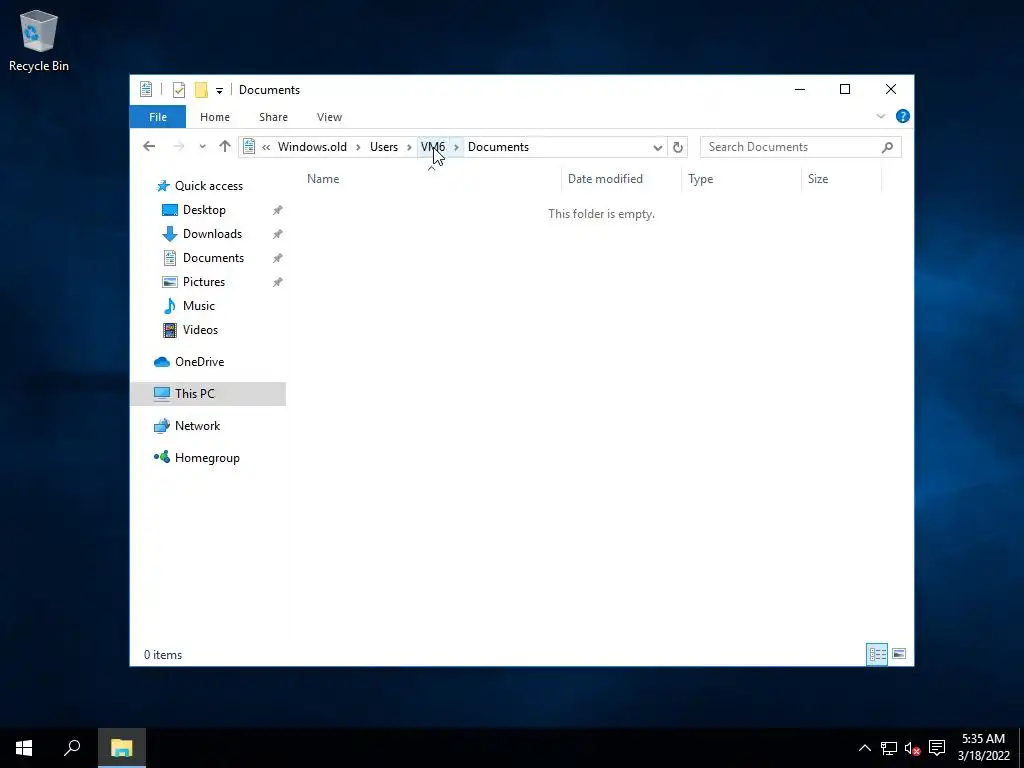Open the muted volume tray icon
Screen dimensions: 1024x768
[x=912, y=748]
